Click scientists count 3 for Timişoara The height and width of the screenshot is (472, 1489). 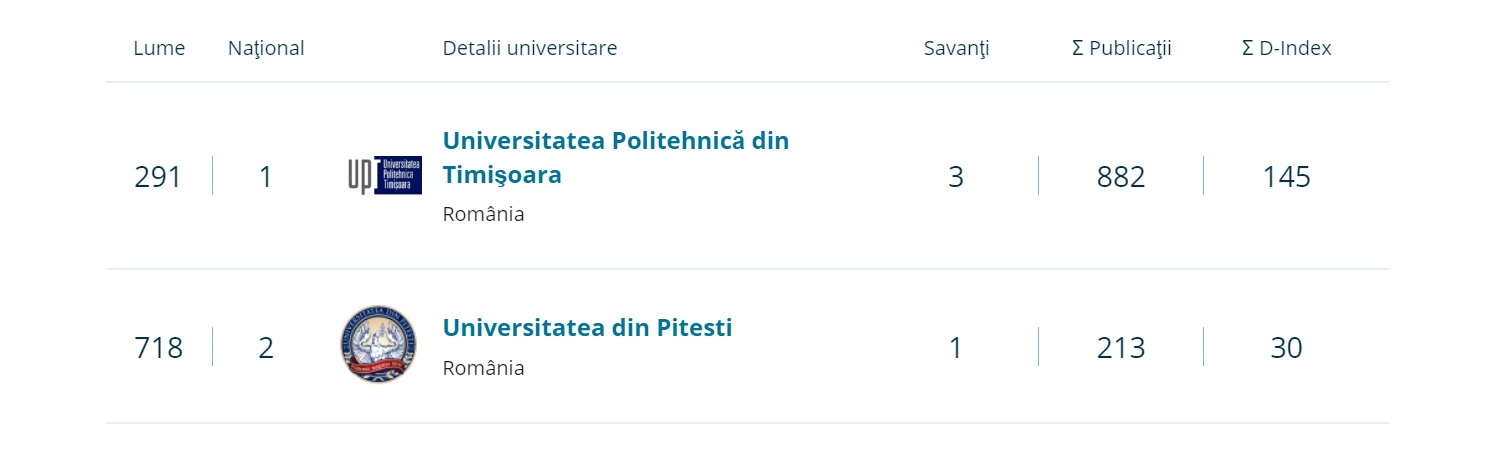pos(955,177)
